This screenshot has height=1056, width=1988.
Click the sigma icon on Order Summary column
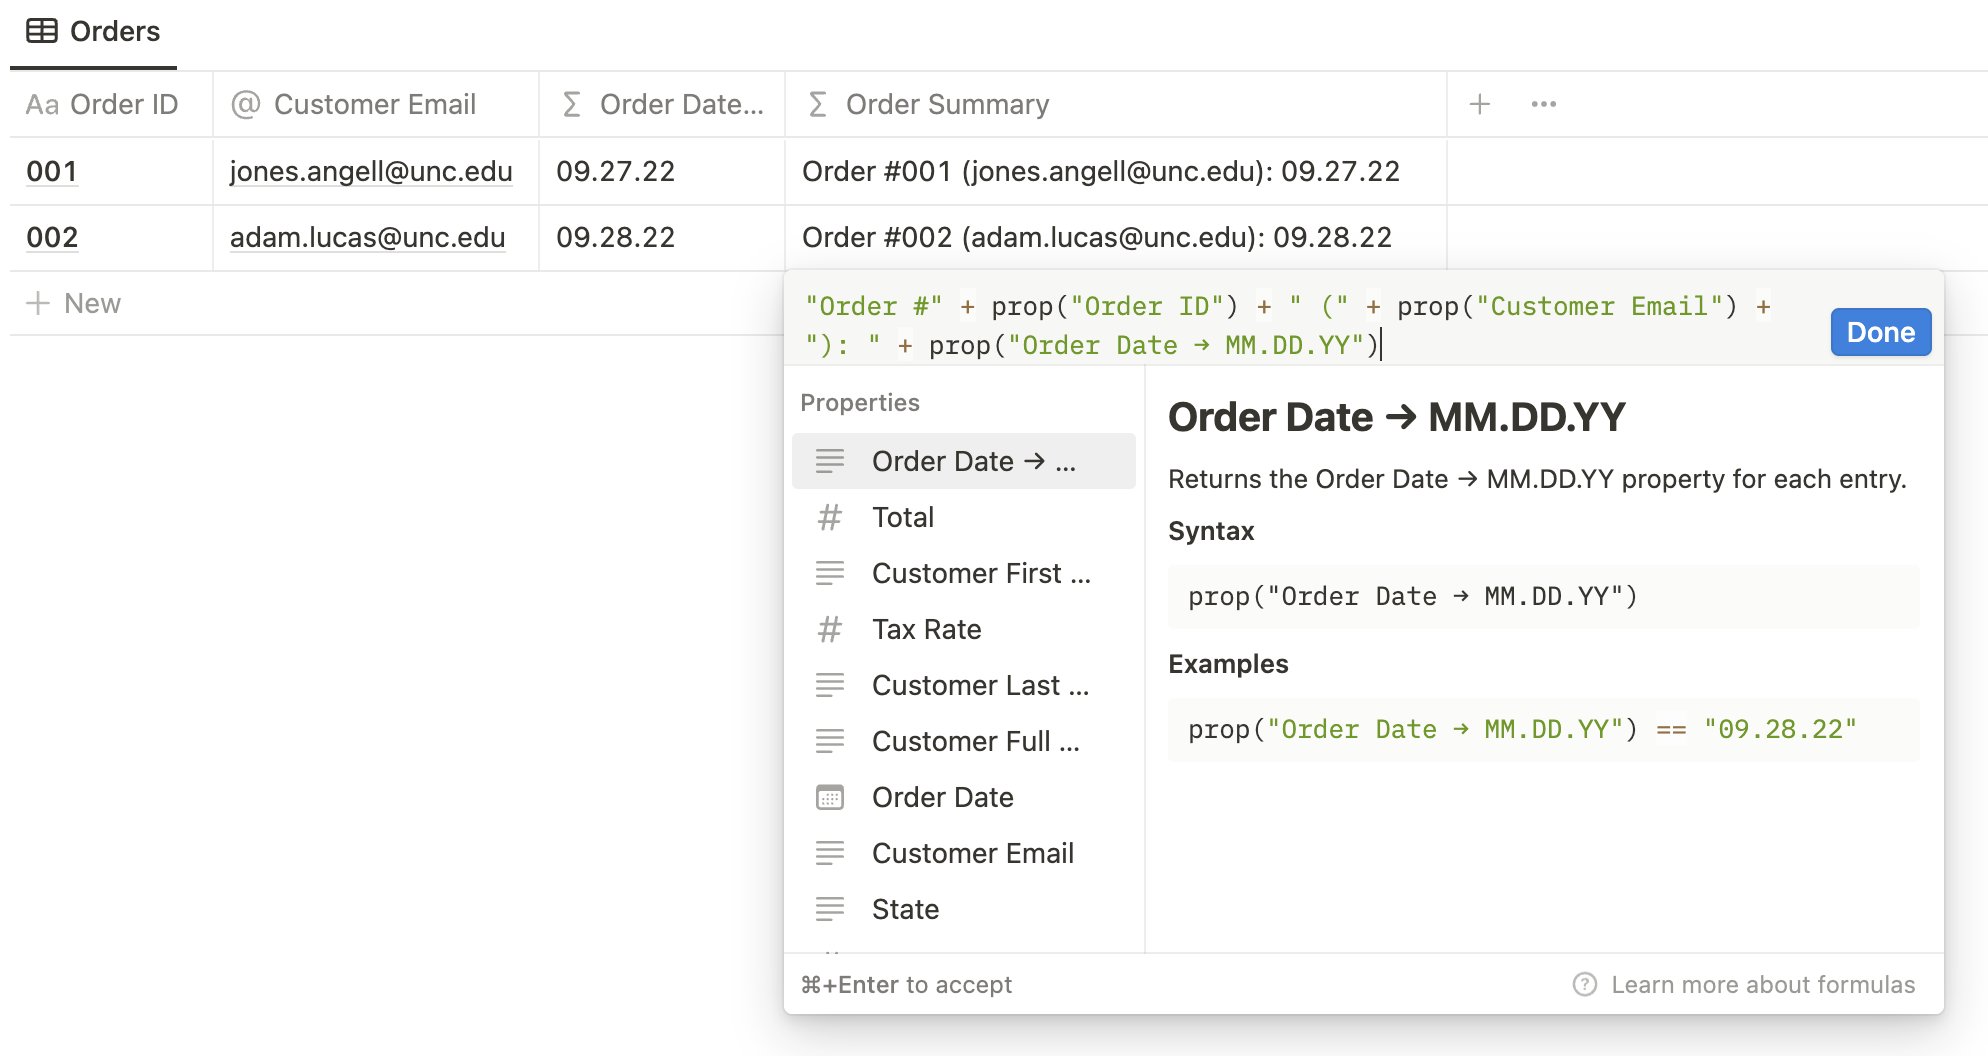coord(818,103)
